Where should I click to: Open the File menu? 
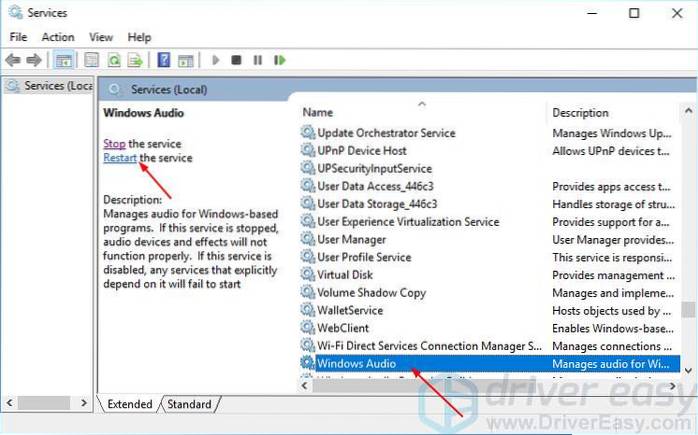(x=18, y=37)
